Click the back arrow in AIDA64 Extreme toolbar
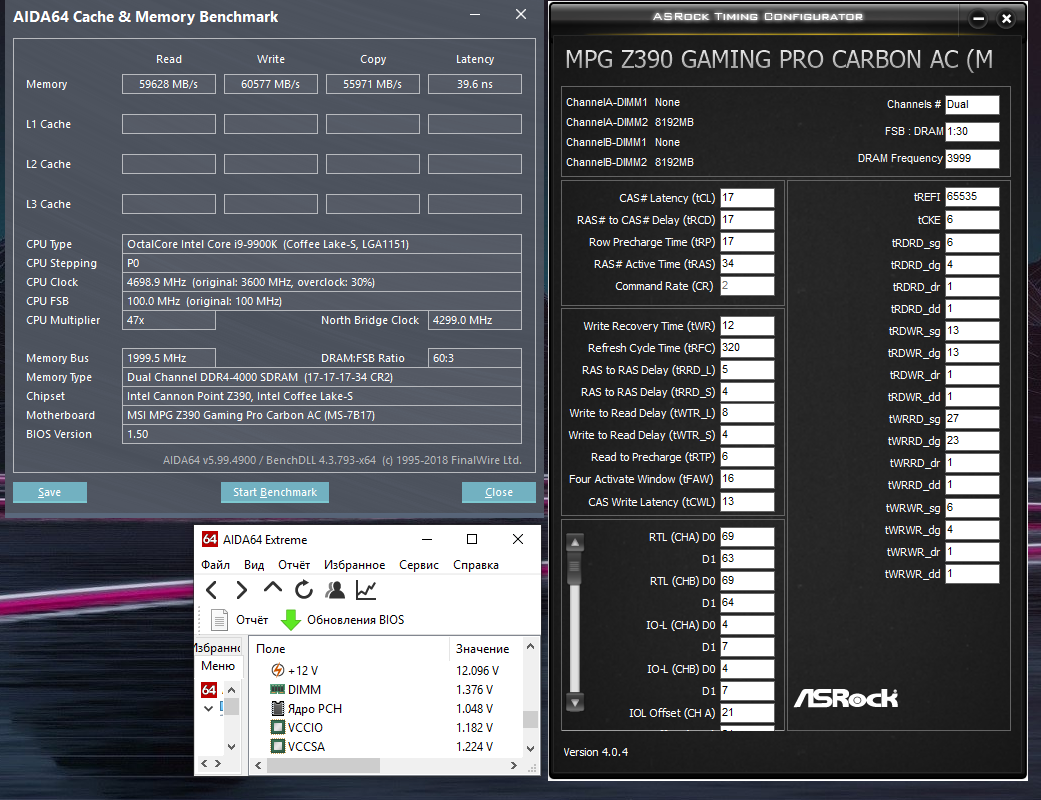 click(211, 590)
